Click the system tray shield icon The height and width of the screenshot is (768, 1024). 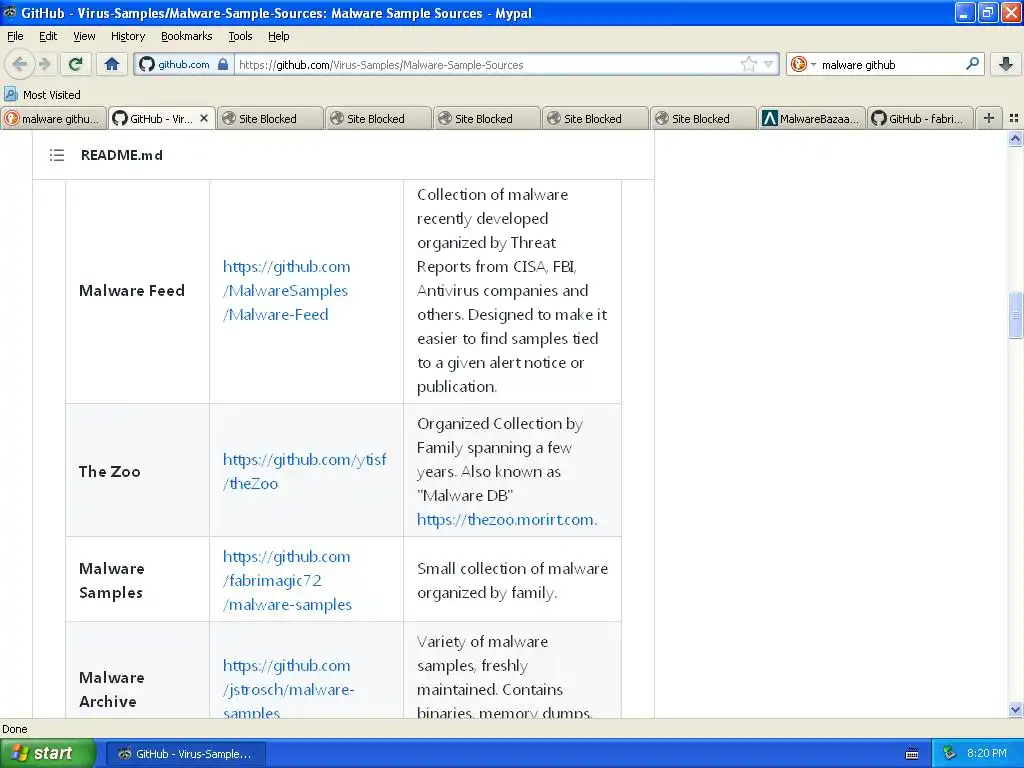point(949,753)
